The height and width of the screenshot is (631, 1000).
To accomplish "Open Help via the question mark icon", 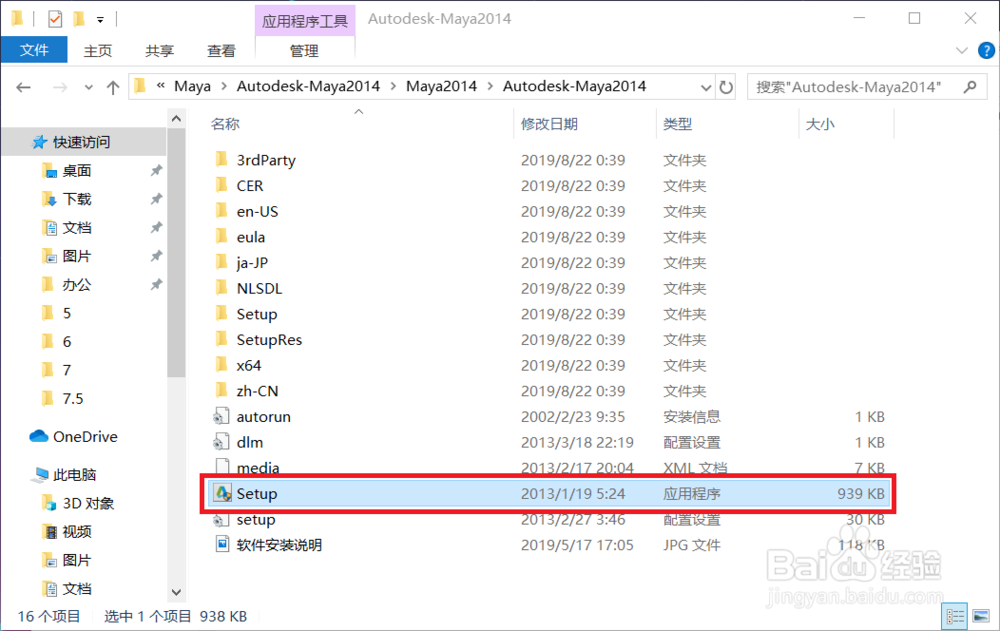I will click(x=988, y=50).
